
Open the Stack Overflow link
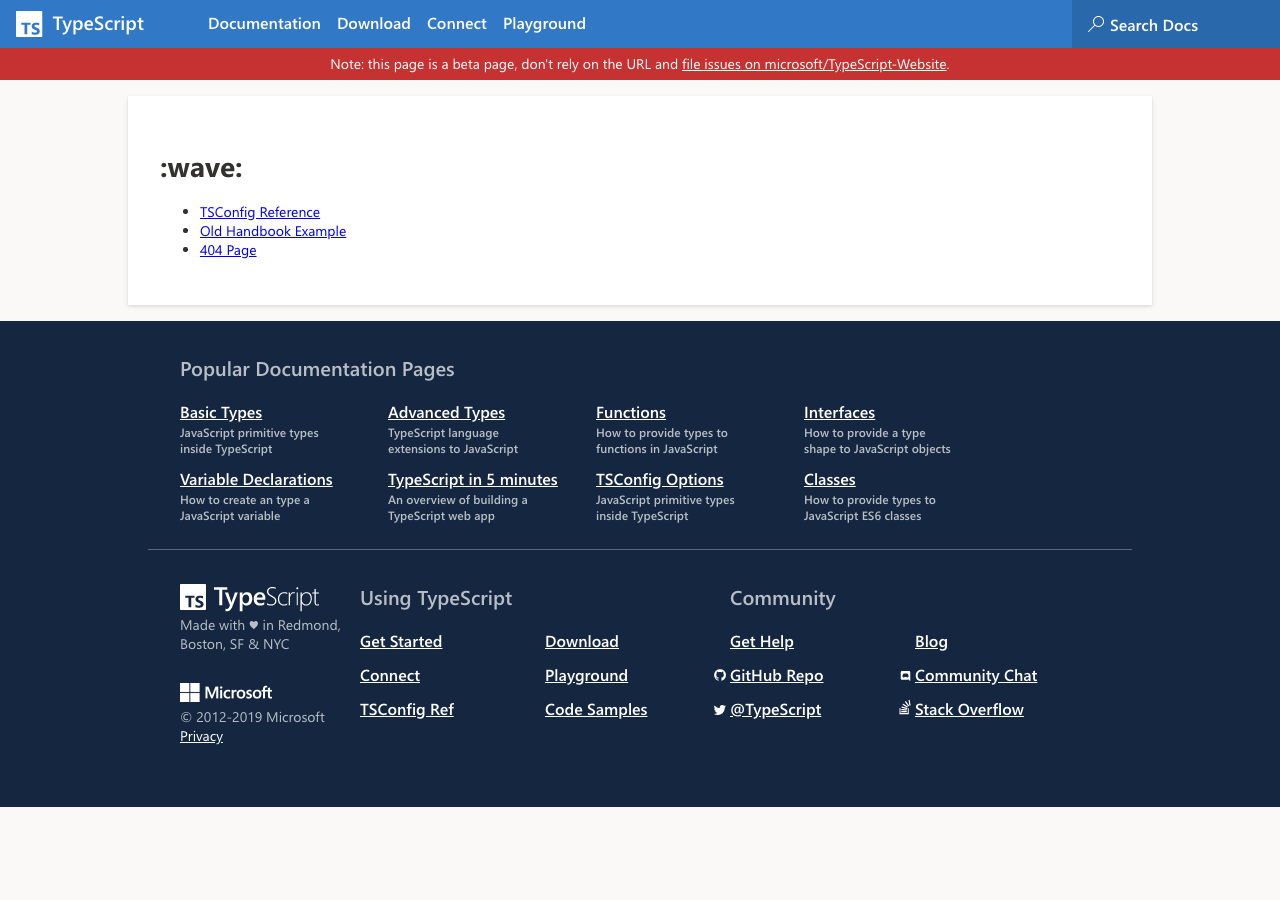click(x=969, y=709)
